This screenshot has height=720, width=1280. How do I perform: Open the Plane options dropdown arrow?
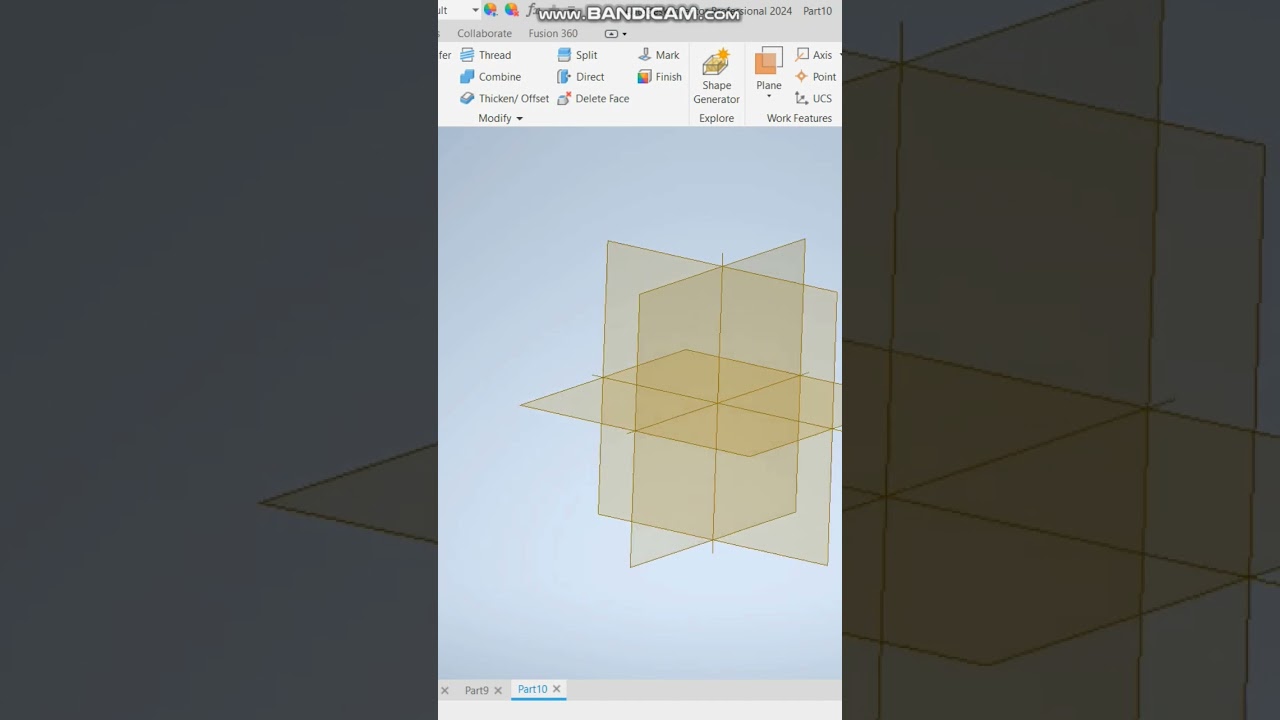[x=769, y=97]
